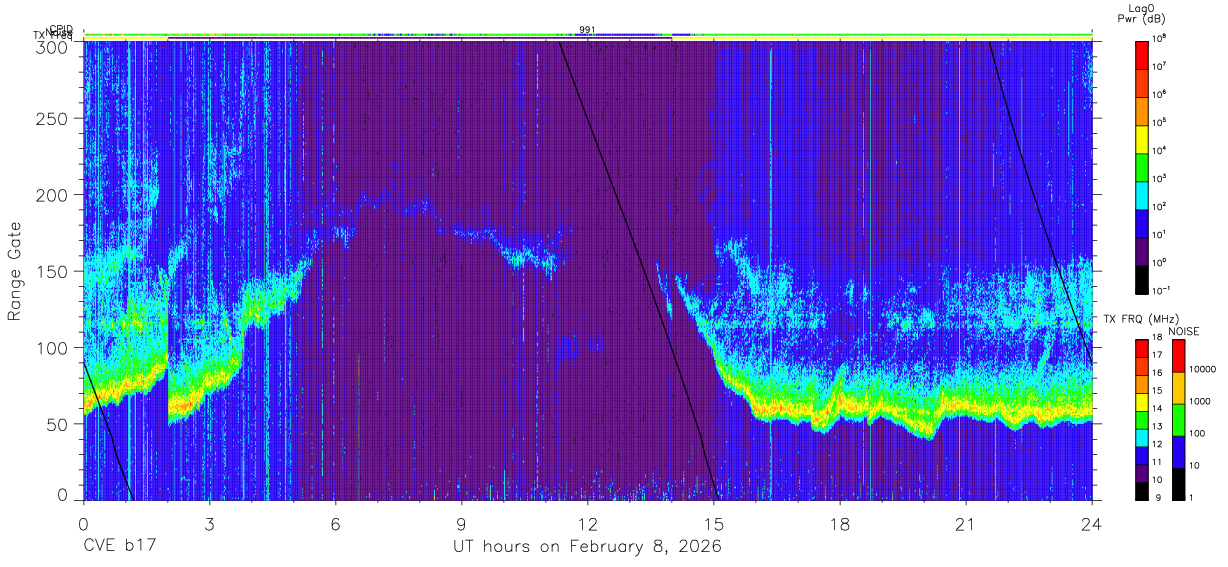Image resolution: width=1228 pixels, height=567 pixels.
Task: Click the x-axis tick label 12
Action: pyautogui.click(x=588, y=524)
